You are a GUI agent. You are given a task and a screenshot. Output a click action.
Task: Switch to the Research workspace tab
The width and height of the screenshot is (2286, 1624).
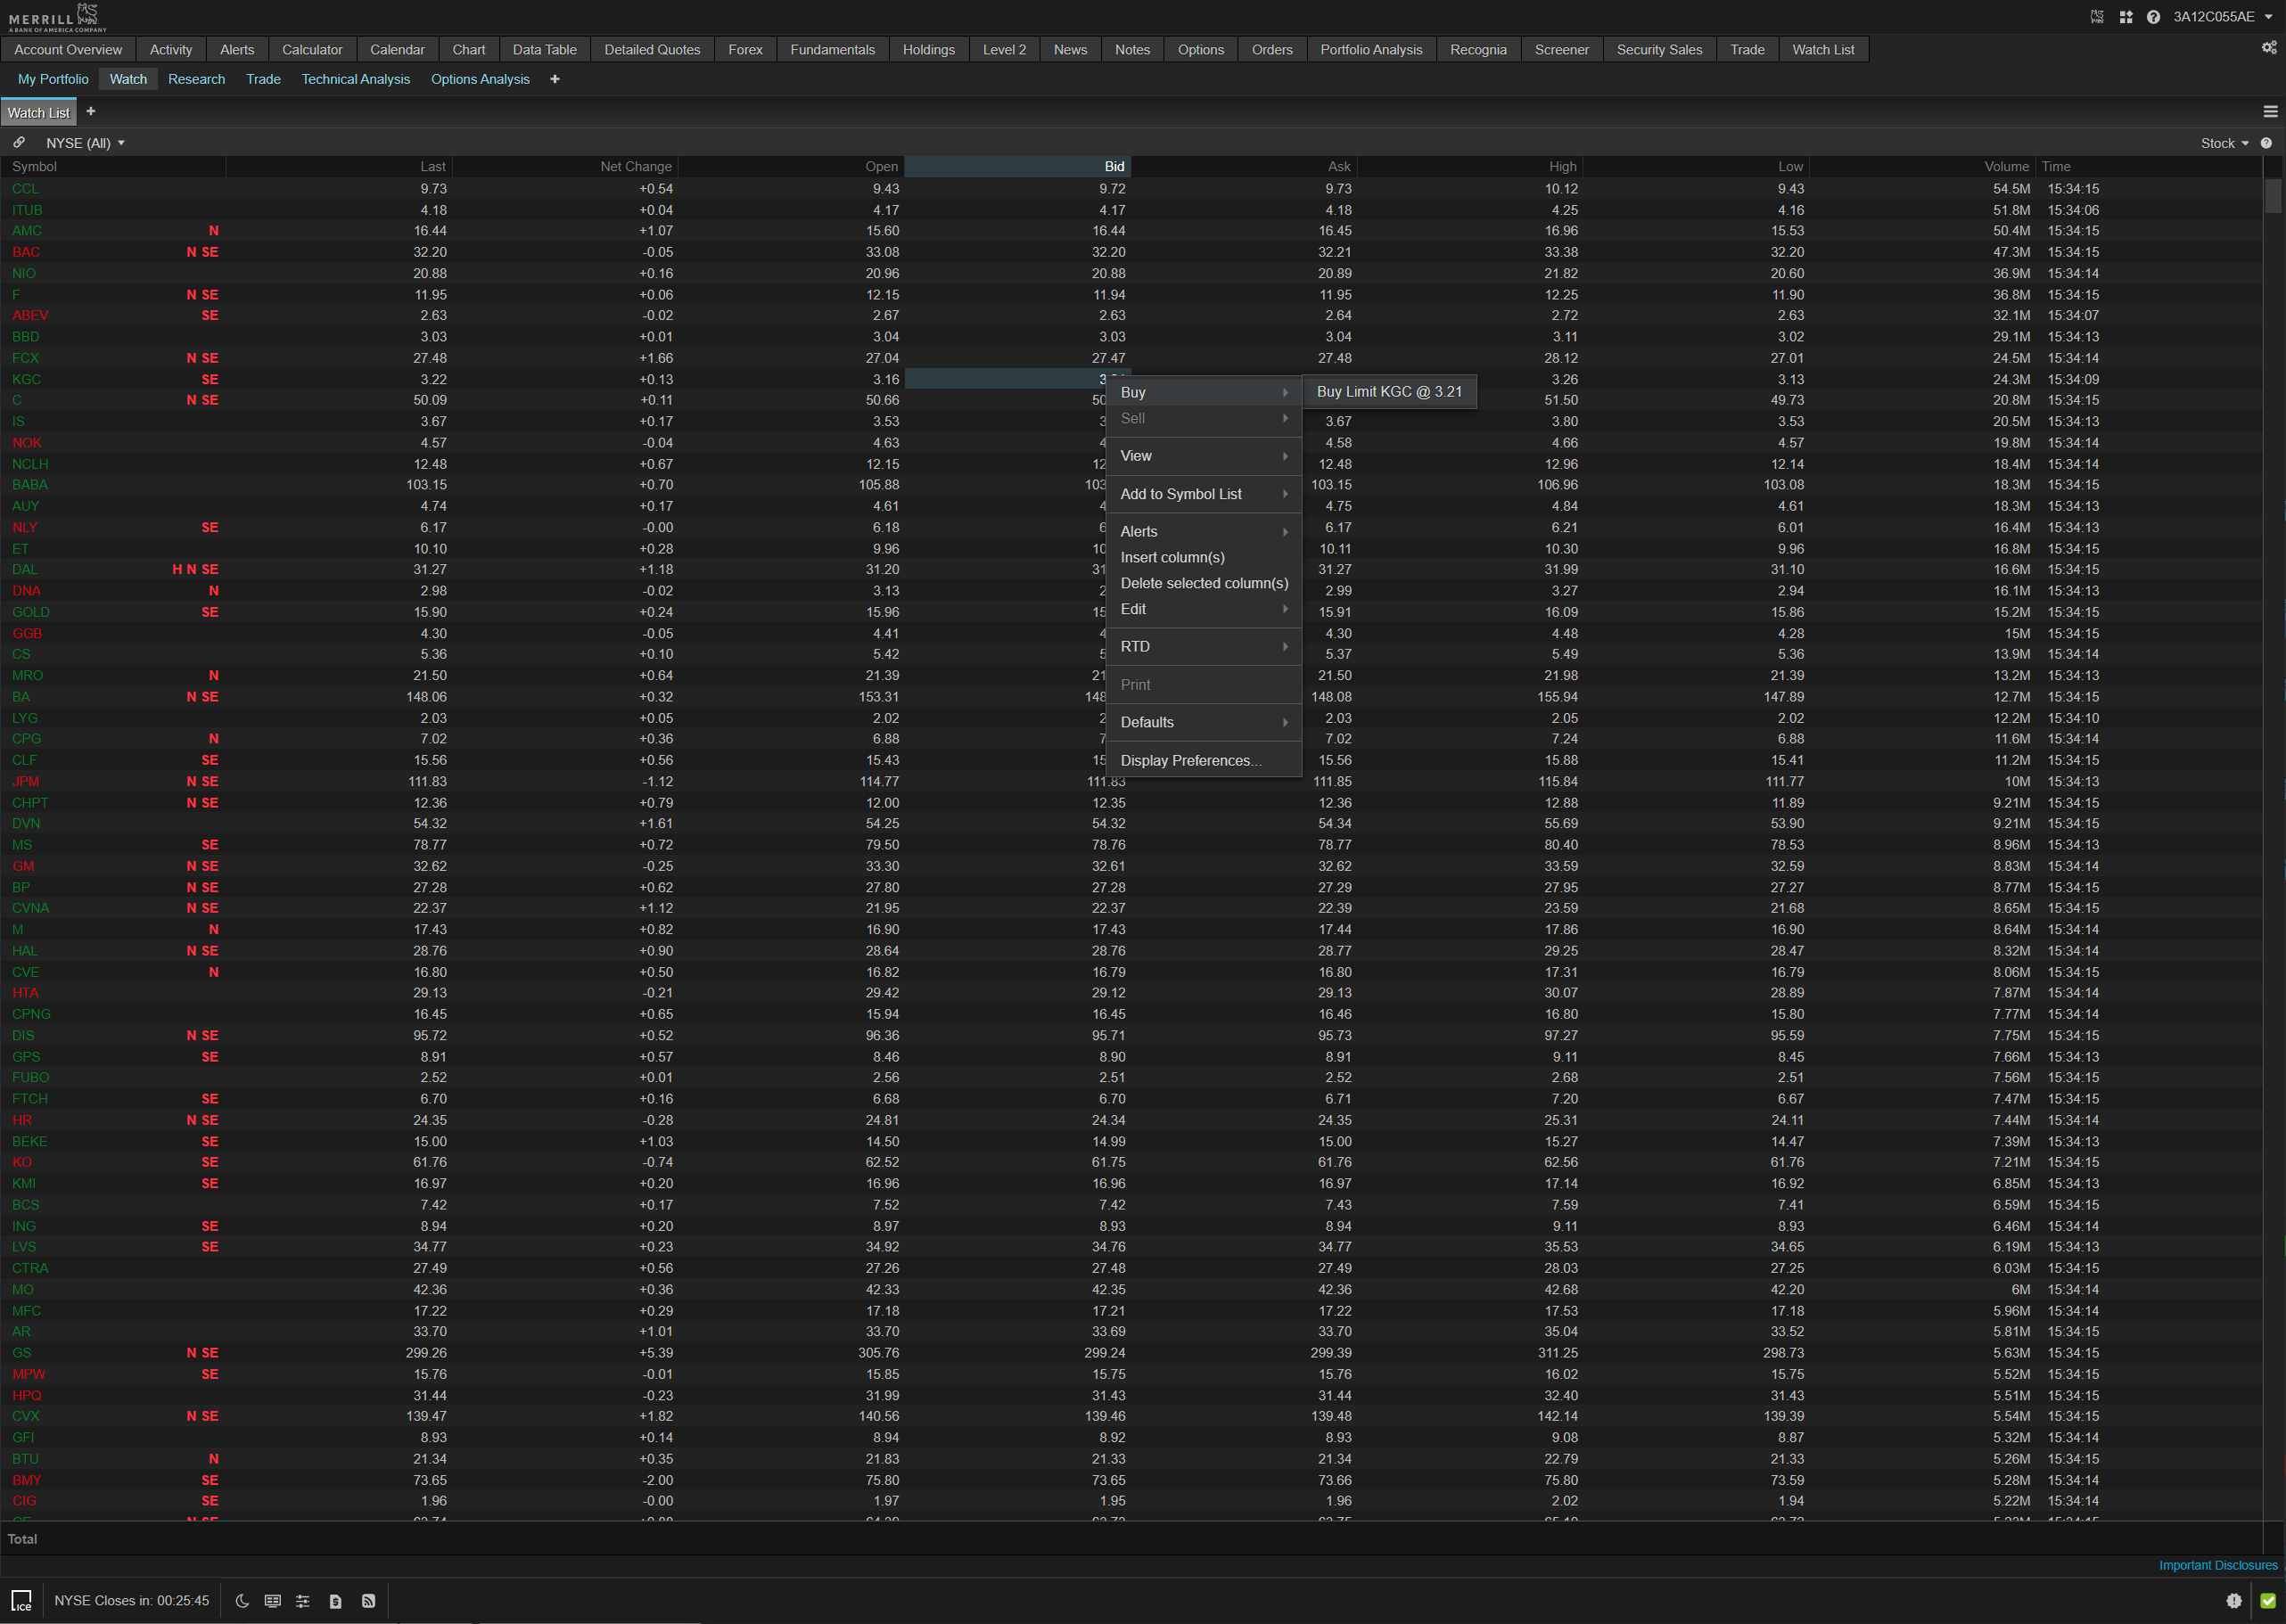pyautogui.click(x=197, y=79)
